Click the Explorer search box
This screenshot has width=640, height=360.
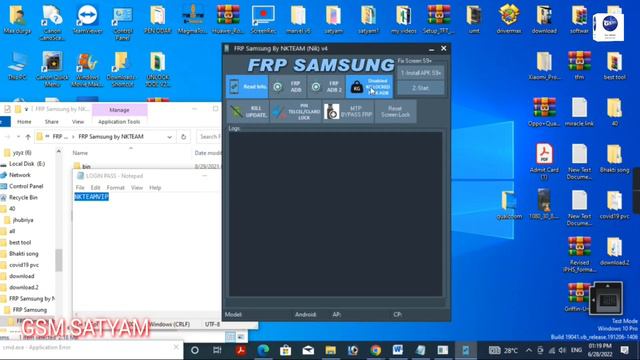pyautogui.click(x=209, y=137)
